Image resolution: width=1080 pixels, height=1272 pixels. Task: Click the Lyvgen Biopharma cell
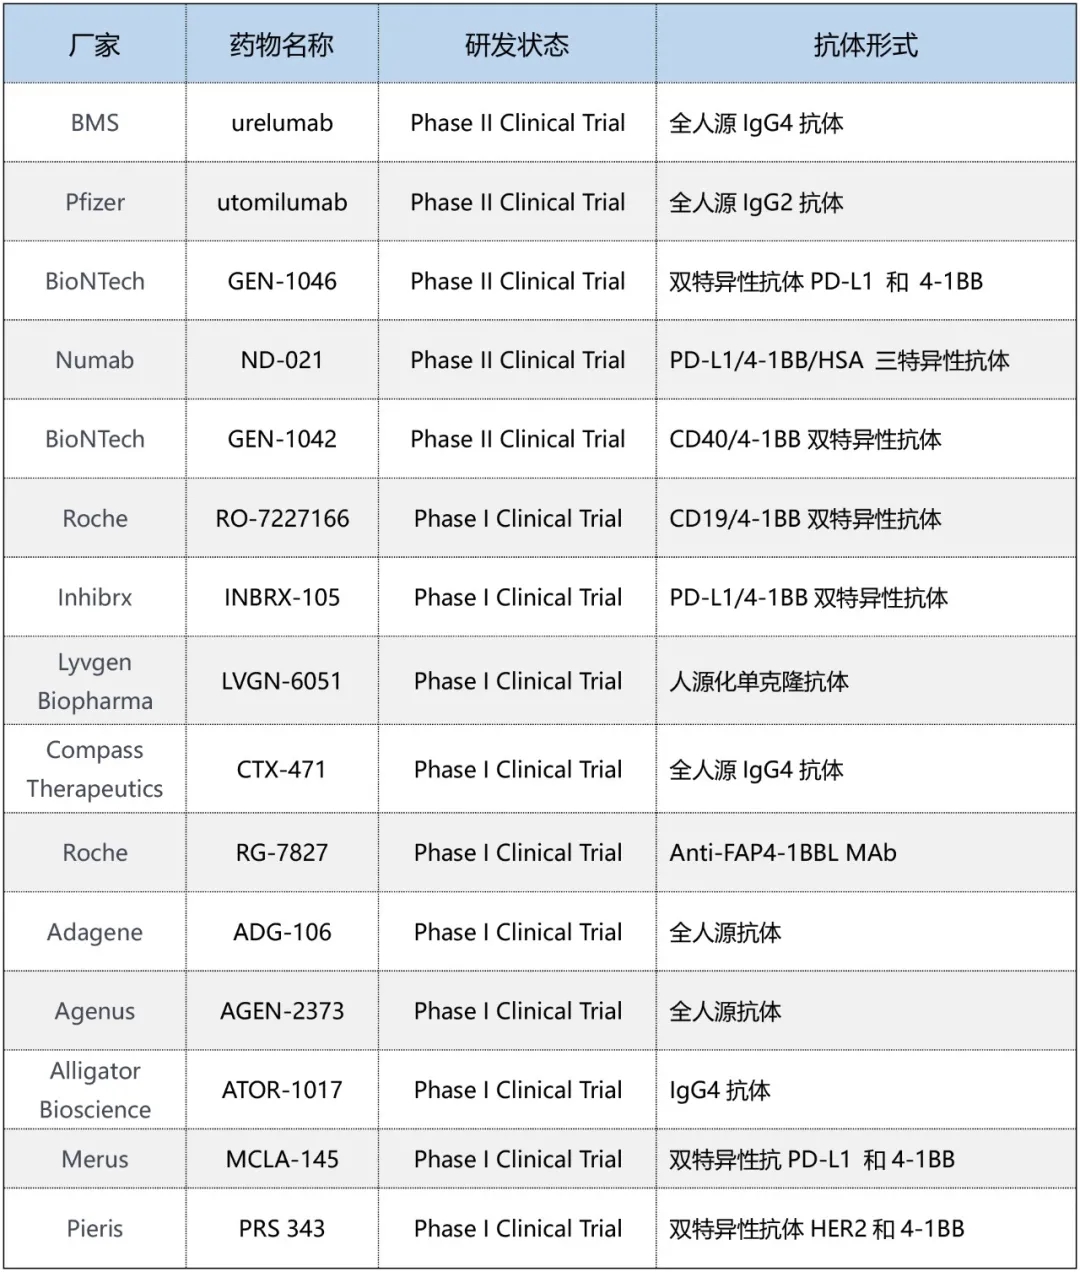[x=94, y=681]
